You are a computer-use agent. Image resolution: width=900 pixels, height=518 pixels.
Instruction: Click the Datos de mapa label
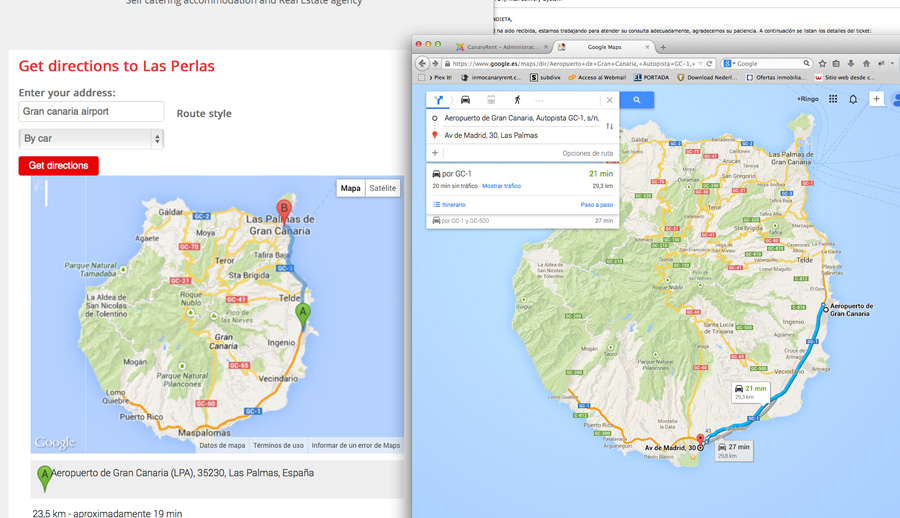point(222,445)
